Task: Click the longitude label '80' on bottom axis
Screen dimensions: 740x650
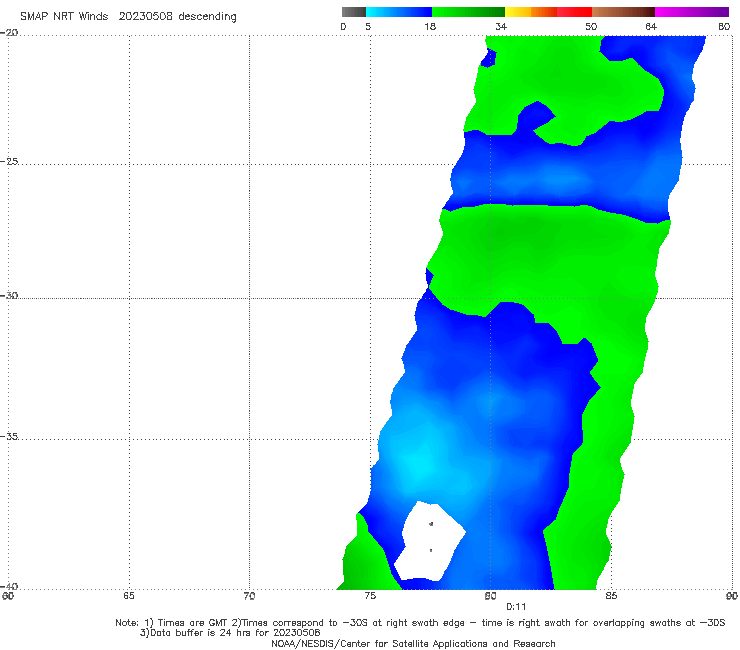Action: [490, 596]
